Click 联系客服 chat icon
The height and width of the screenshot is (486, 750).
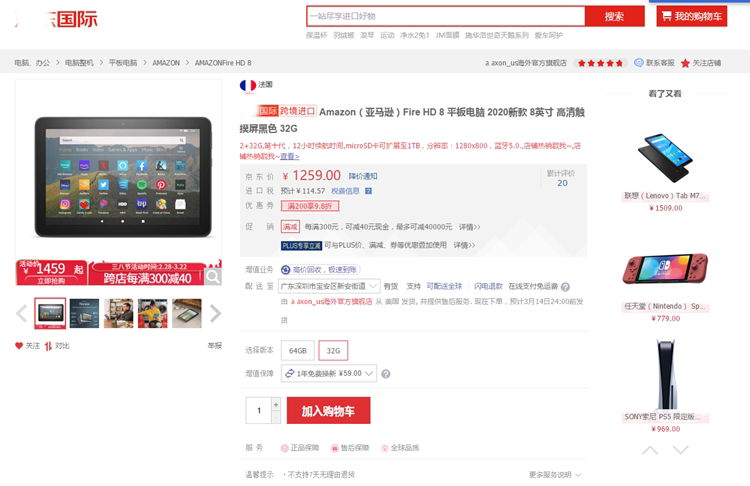coord(639,63)
